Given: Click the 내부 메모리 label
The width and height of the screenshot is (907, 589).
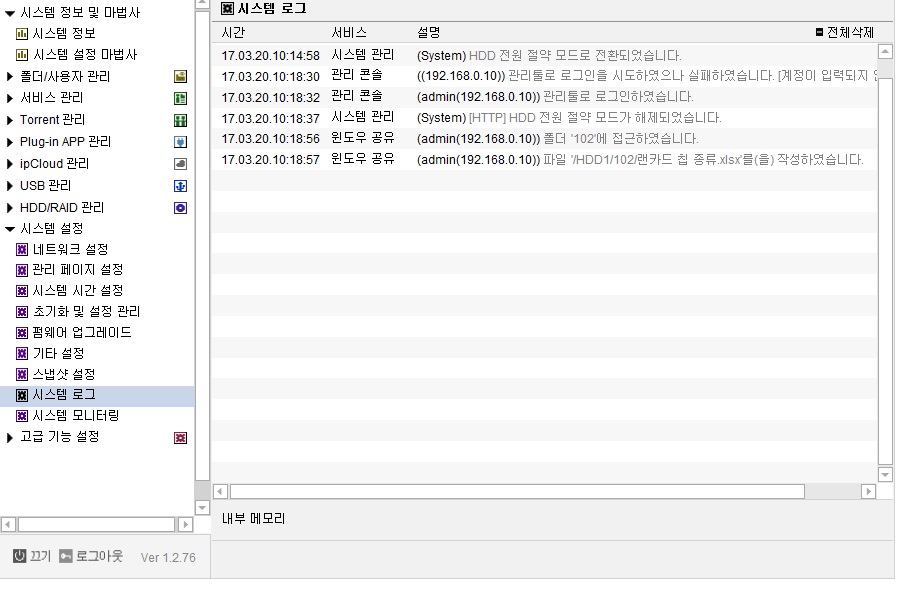Looking at the screenshot, I should tap(253, 518).
